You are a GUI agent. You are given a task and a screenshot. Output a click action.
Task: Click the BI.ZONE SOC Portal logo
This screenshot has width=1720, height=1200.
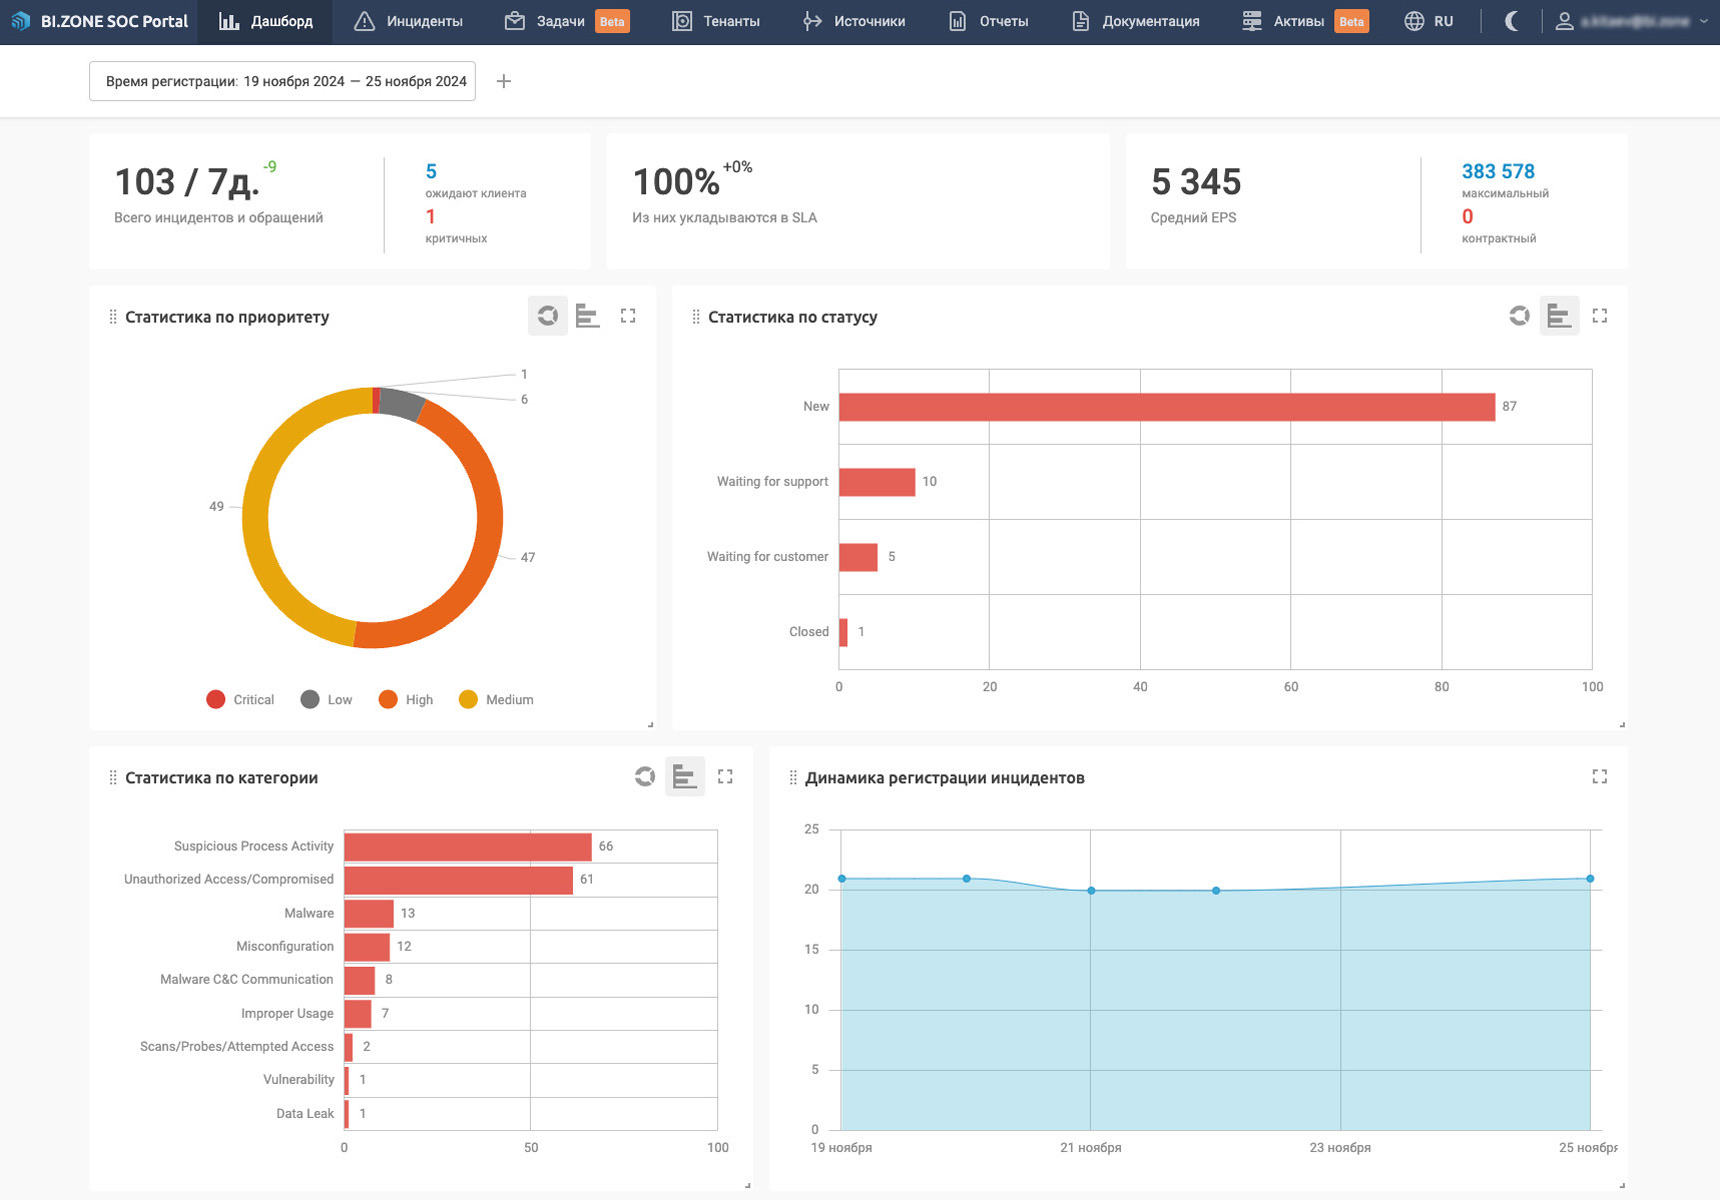100,21
